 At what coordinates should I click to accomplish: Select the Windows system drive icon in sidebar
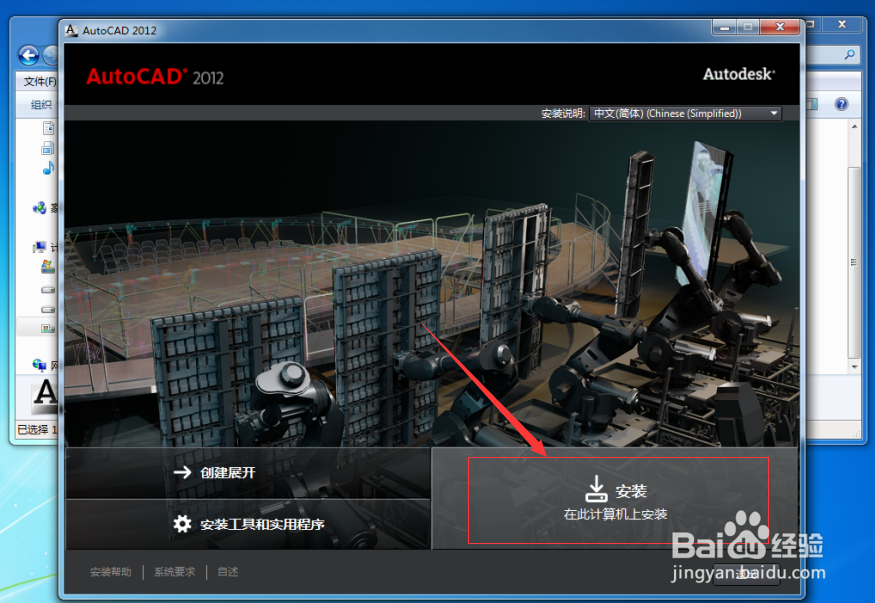coord(48,267)
